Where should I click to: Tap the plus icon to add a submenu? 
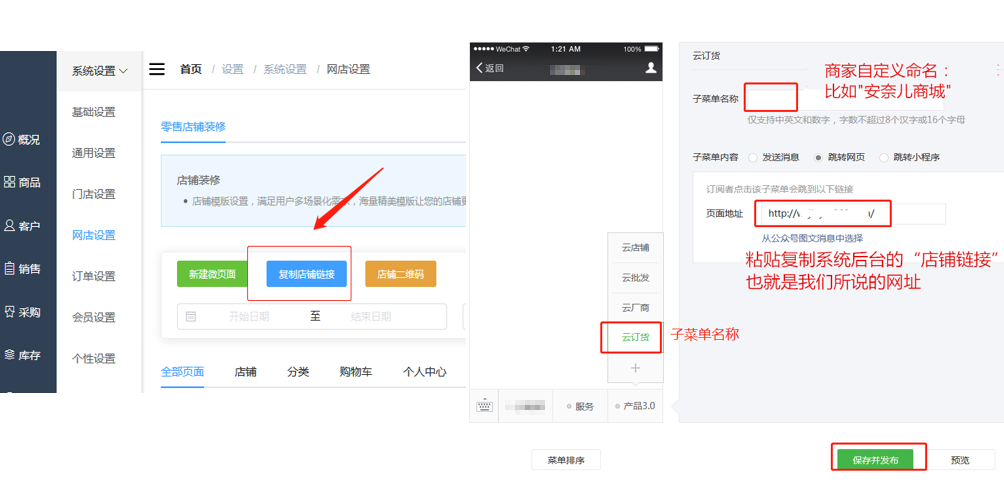pos(635,368)
